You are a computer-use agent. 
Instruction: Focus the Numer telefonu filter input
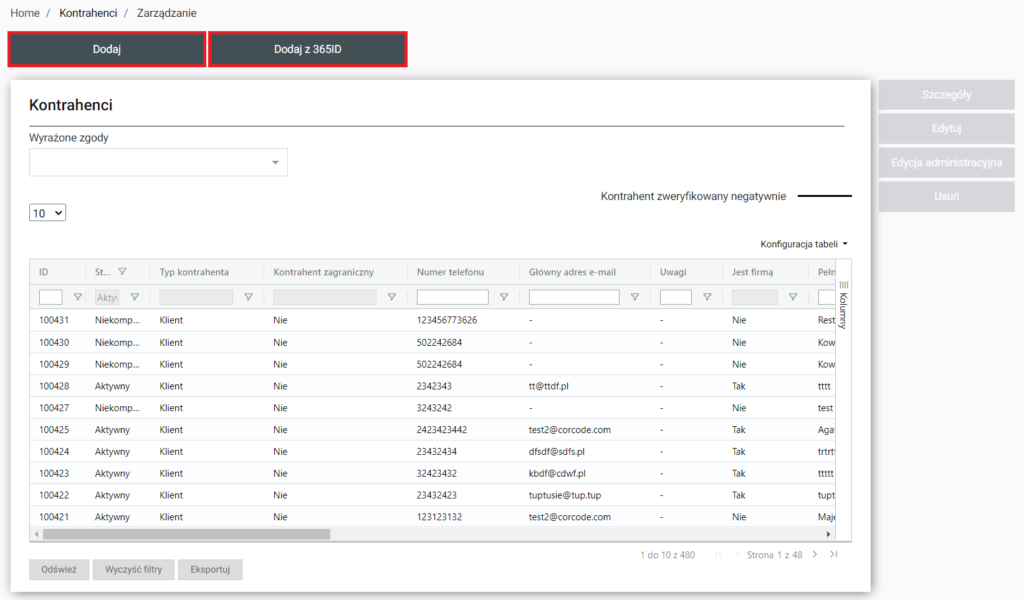(x=452, y=297)
